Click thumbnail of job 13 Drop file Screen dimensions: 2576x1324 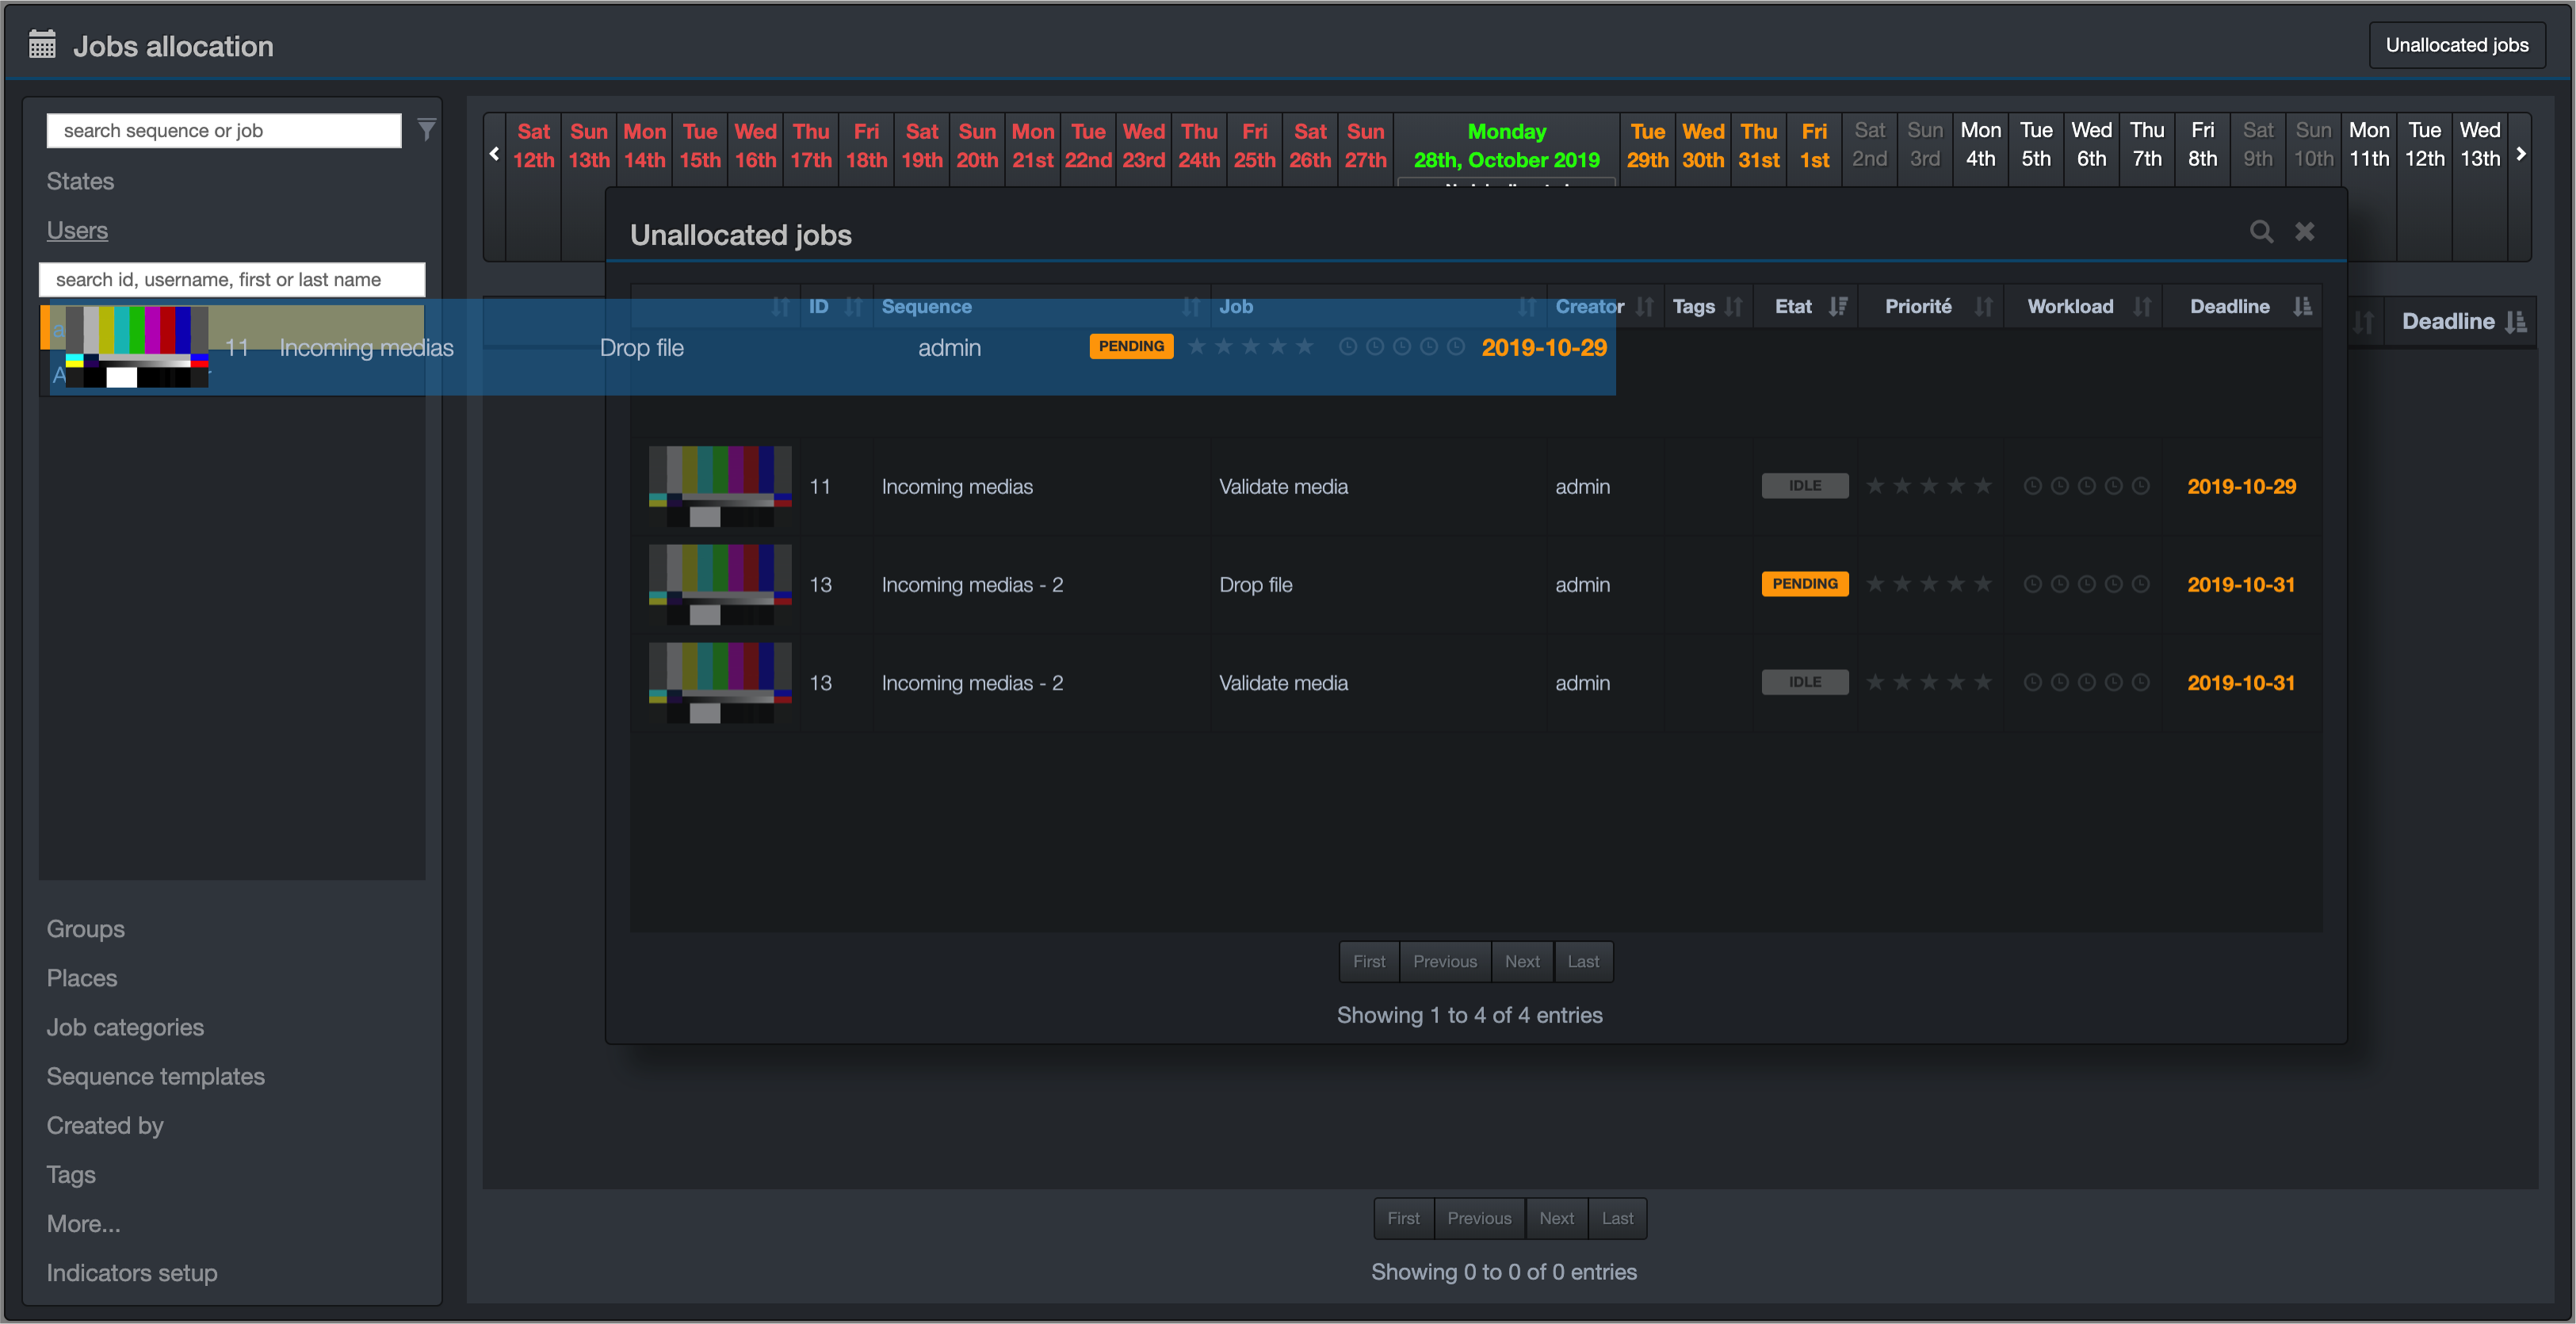720,584
